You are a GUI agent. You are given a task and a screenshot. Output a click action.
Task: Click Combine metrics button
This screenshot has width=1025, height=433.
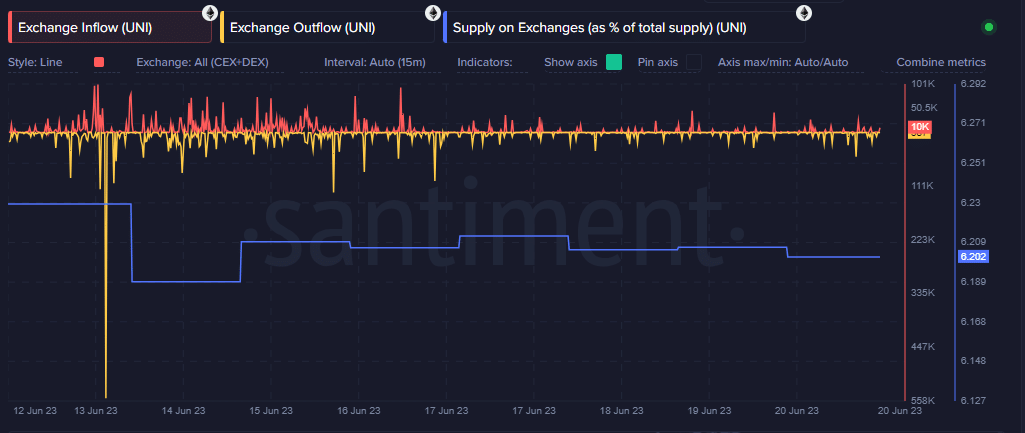pos(941,62)
